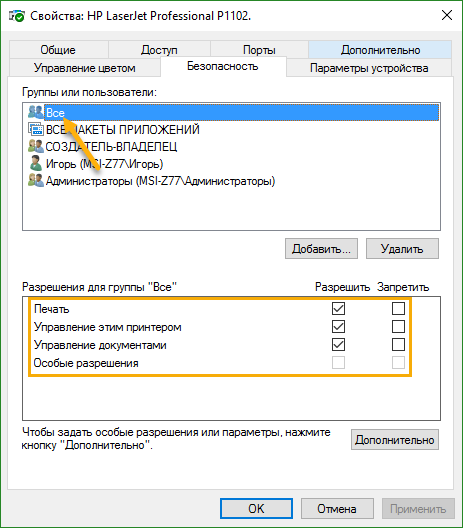Click Запретить checkbox for Особые разрешения

click(398, 363)
